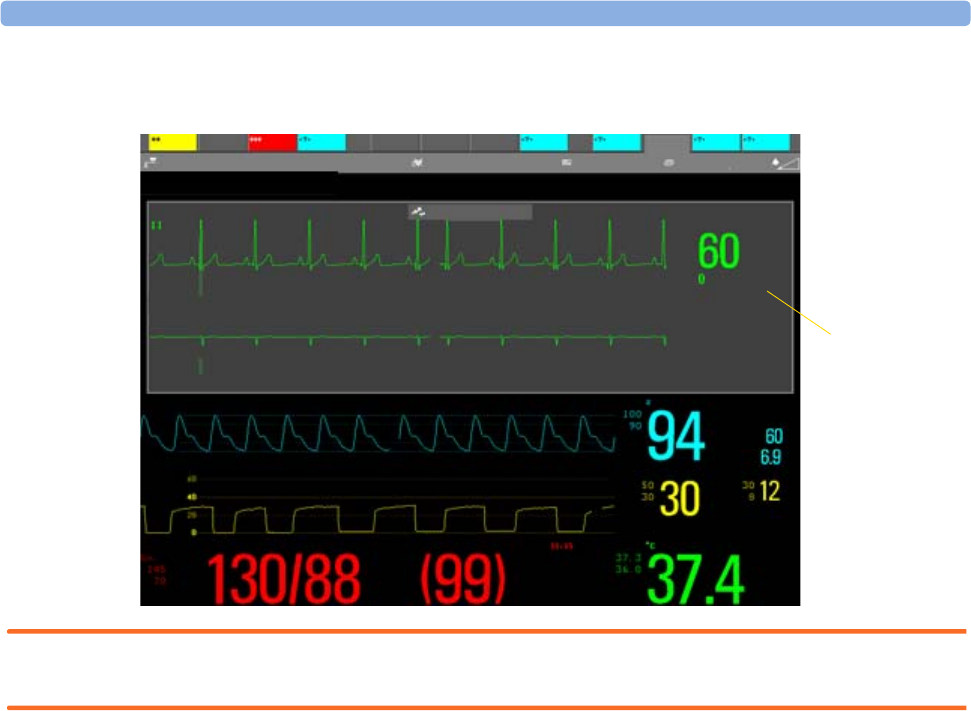Select the etCO2 alarm limits 50 30
Screen dimensions: 971x711
648,491
